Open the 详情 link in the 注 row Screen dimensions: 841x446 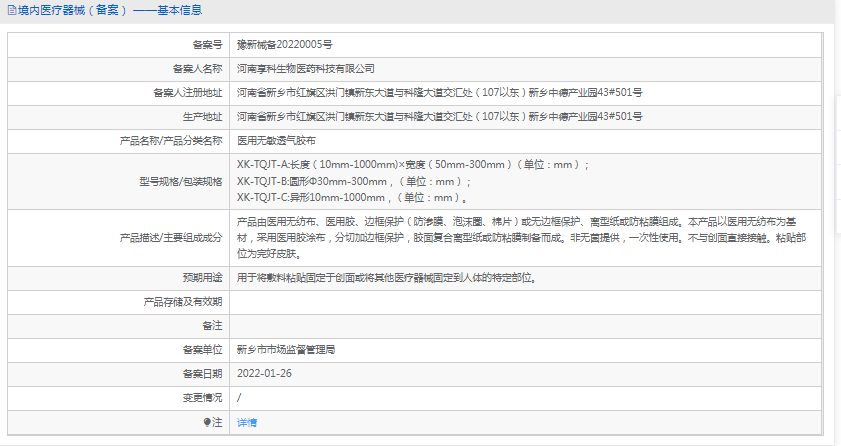tap(247, 422)
